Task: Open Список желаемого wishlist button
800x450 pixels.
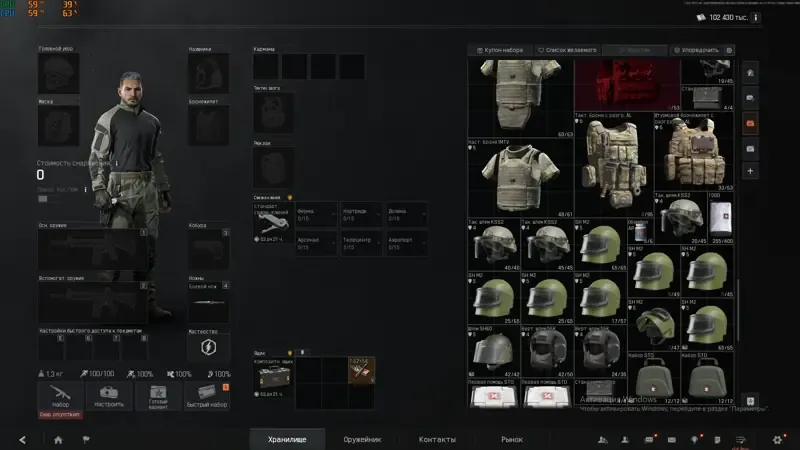Action: (567, 50)
